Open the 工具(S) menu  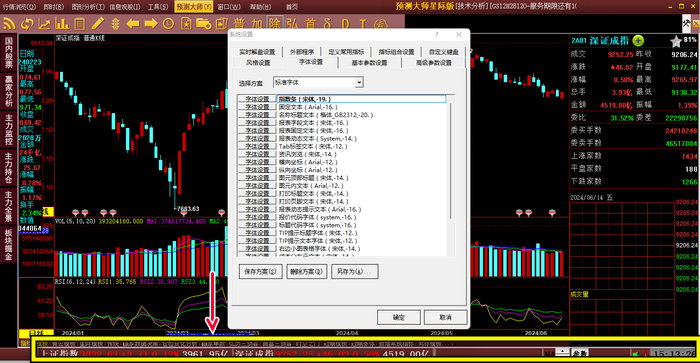click(158, 7)
